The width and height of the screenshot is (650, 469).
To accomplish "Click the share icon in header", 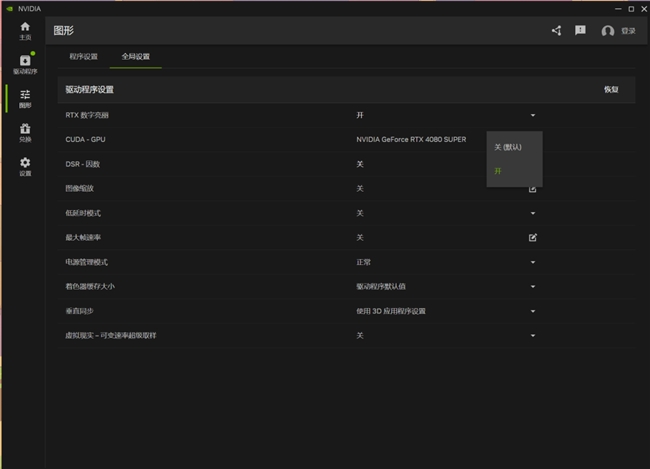I will point(556,31).
